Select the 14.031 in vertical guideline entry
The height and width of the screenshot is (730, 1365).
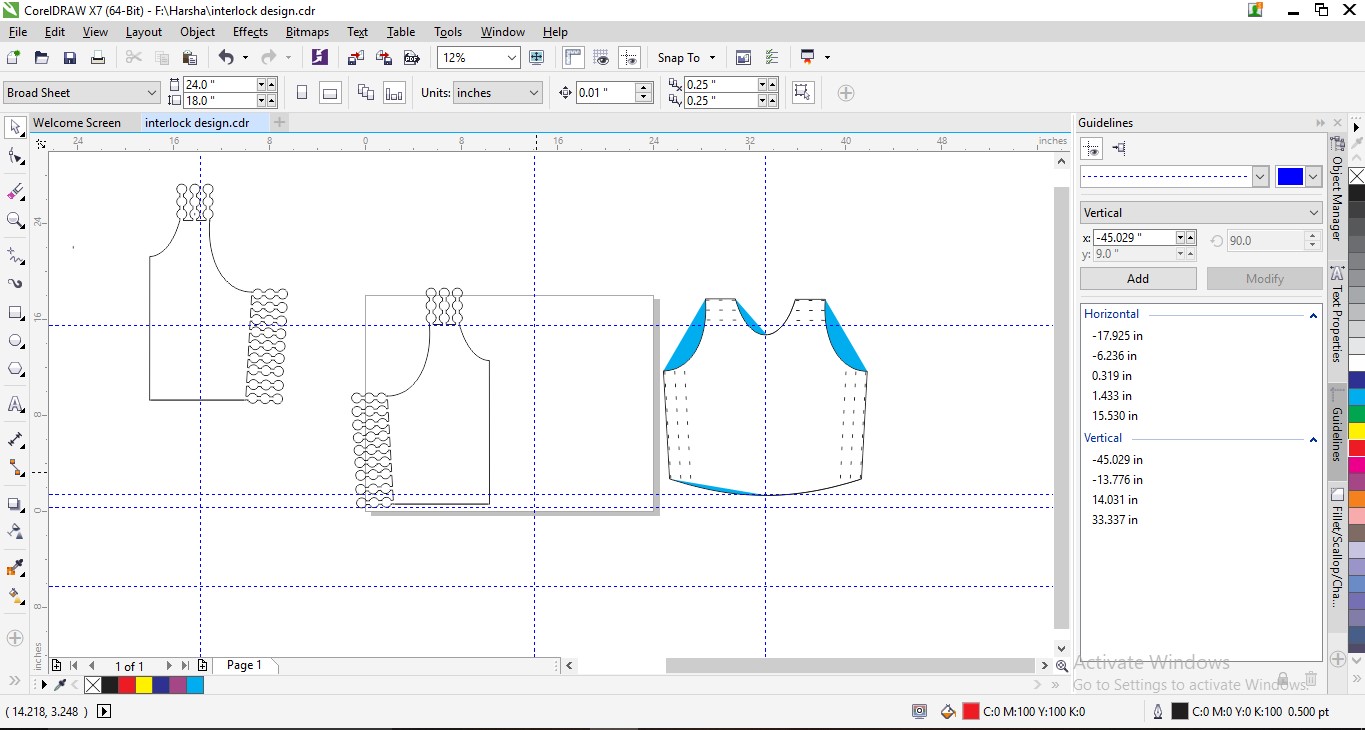(1115, 500)
